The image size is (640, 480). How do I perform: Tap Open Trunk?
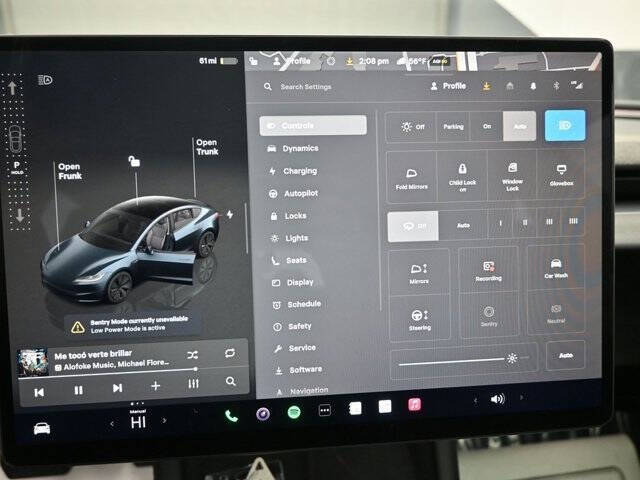pos(207,147)
